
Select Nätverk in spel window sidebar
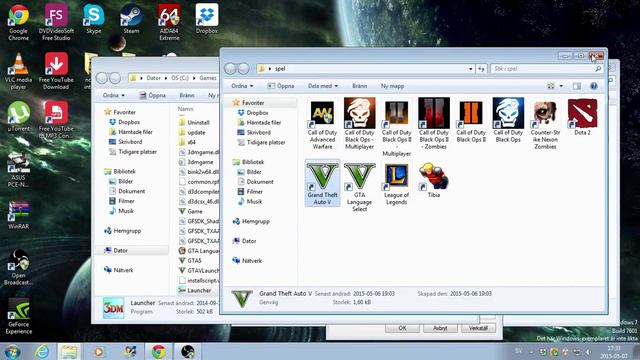247,260
